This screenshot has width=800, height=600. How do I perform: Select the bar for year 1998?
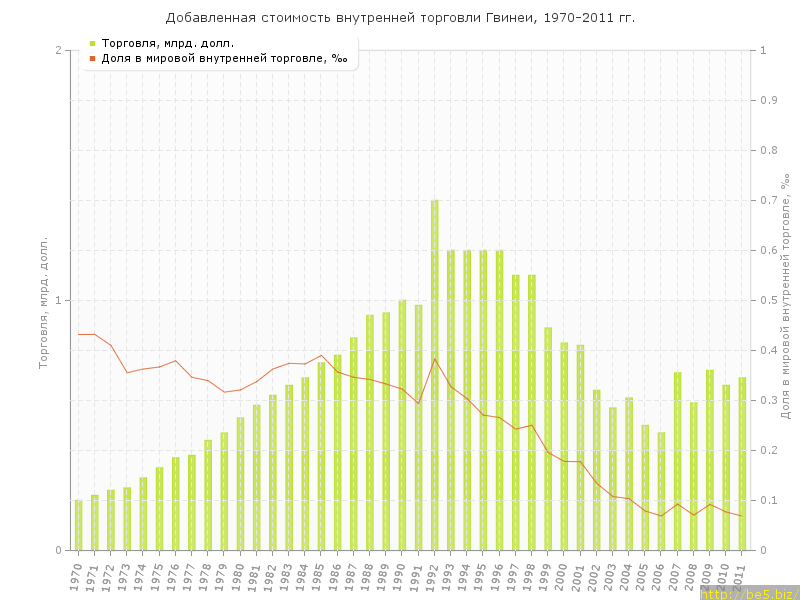(532, 412)
